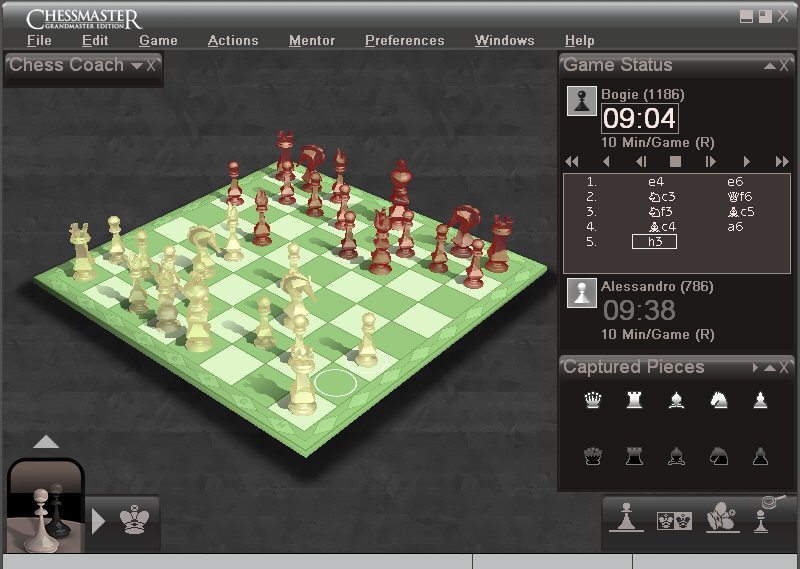Click the play arrow beside thumbnail
The width and height of the screenshot is (800, 569).
[98, 521]
